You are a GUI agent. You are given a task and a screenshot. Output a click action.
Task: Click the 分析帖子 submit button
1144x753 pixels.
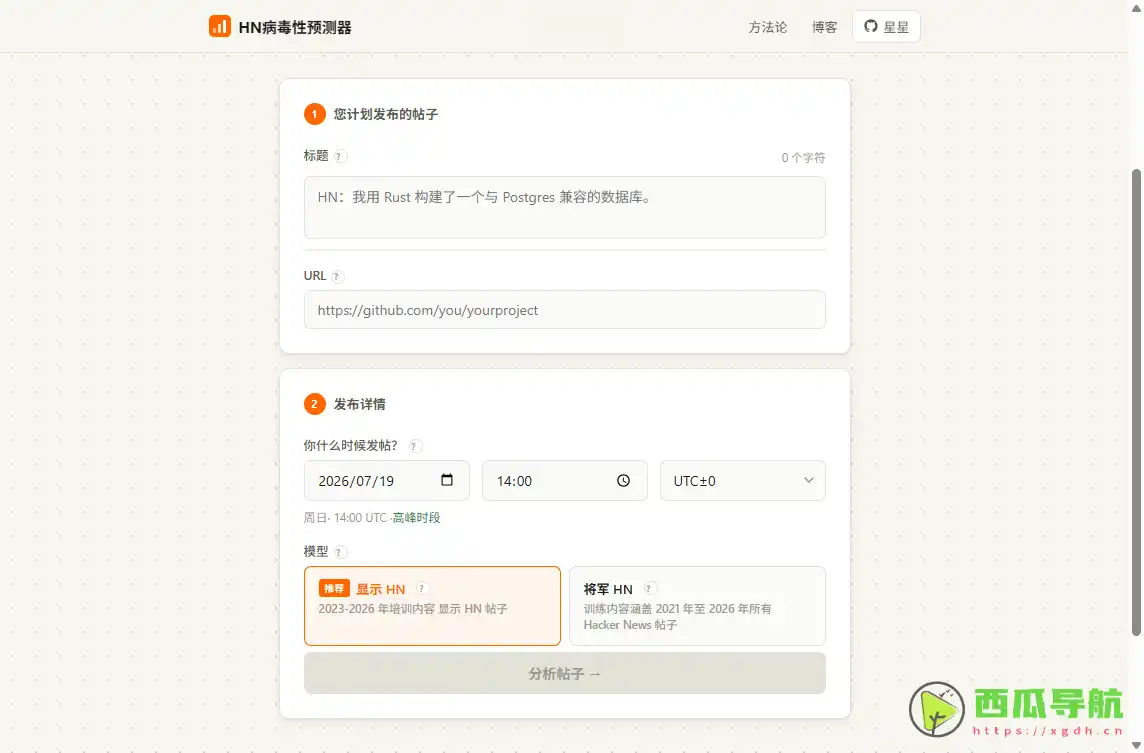pos(565,673)
